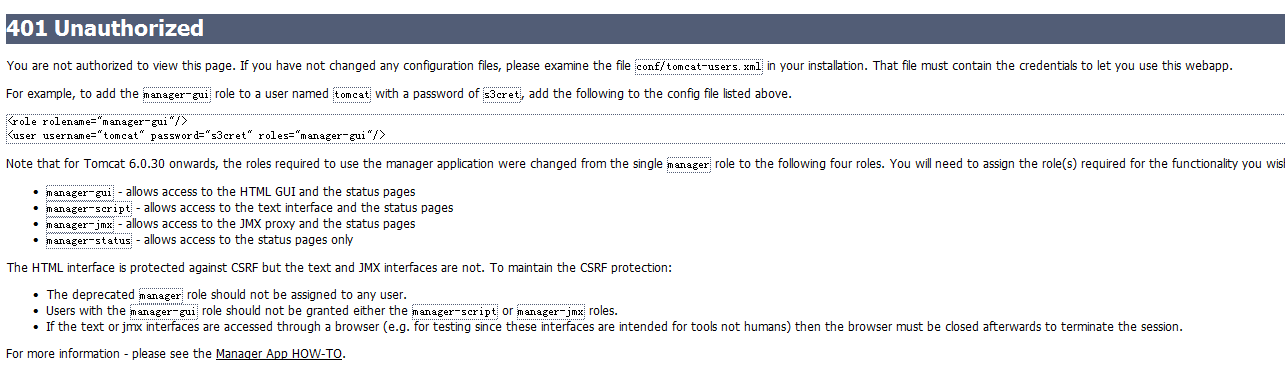Click the For more information sentence
Image resolution: width=1285 pixels, height=372 pixels.
click(176, 354)
